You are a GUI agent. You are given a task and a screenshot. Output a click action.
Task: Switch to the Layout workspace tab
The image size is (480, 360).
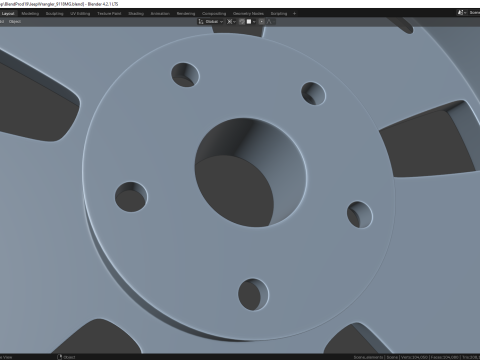(8, 14)
